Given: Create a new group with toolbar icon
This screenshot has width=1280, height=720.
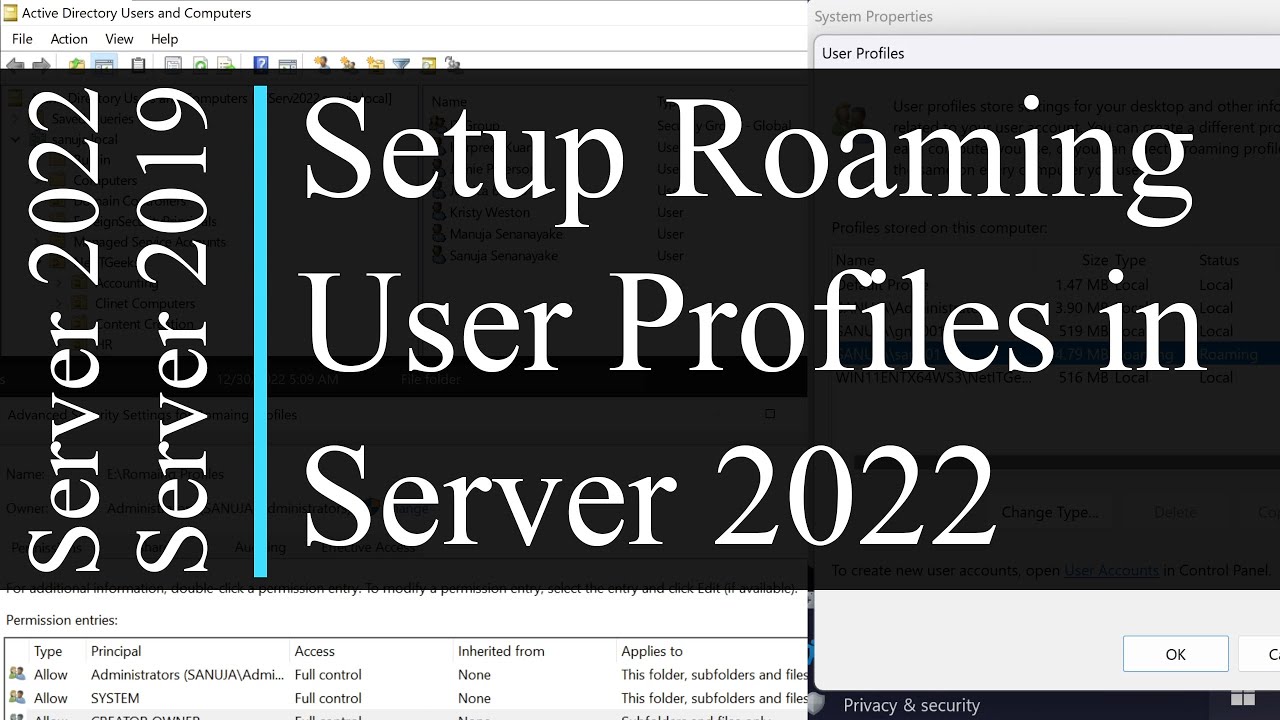Looking at the screenshot, I should (348, 65).
